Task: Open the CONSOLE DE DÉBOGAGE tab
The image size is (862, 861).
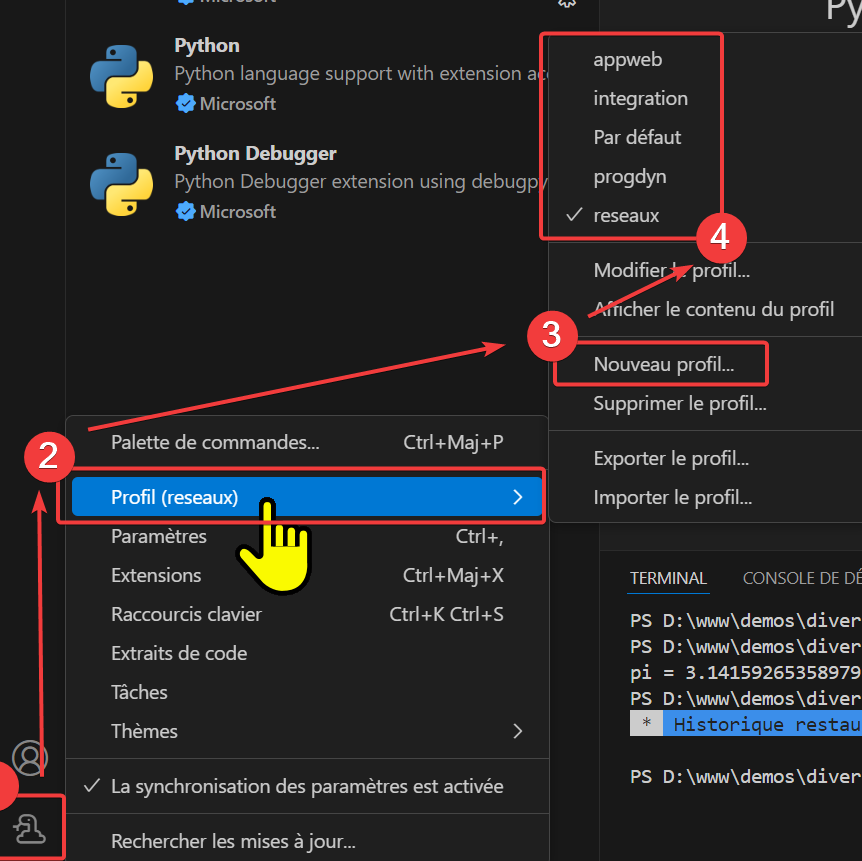Action: tap(801, 578)
